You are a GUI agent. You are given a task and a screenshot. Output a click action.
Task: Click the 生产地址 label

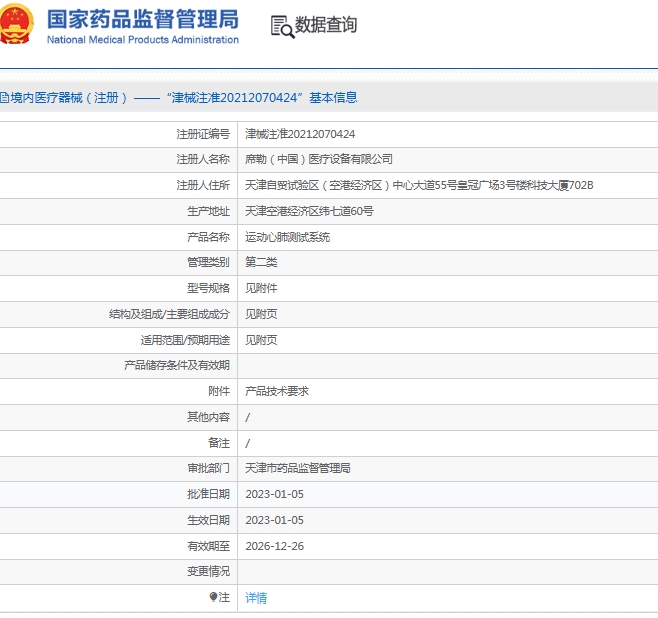[209, 211]
